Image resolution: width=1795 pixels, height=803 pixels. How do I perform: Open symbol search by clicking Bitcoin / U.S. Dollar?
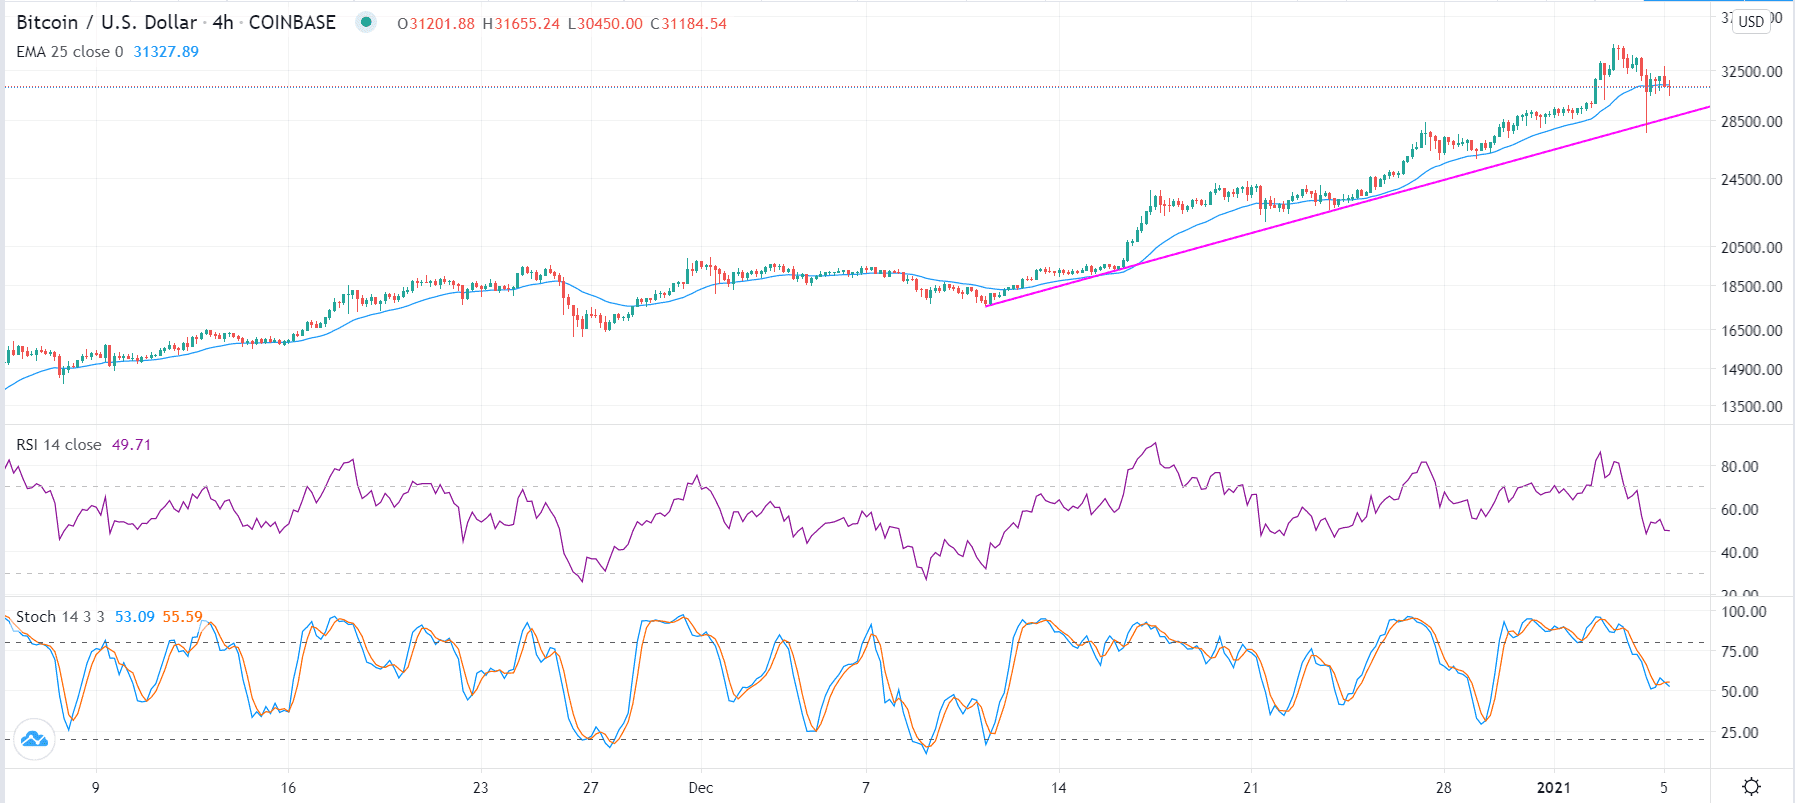105,21
